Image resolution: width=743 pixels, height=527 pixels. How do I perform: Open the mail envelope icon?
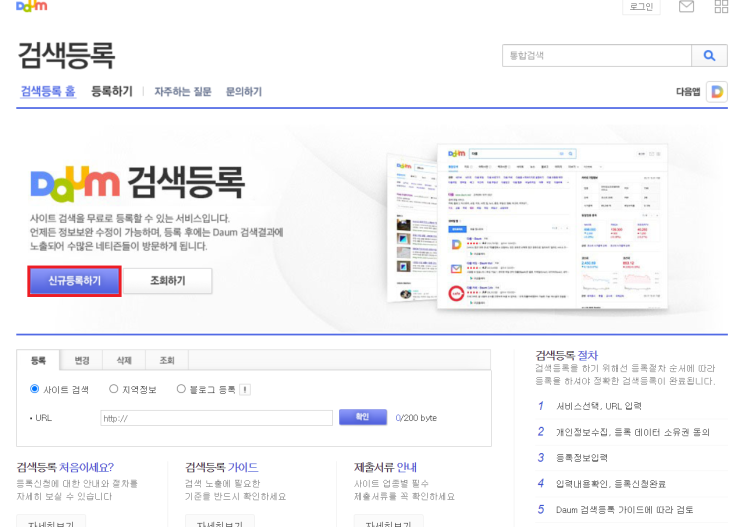point(686,6)
